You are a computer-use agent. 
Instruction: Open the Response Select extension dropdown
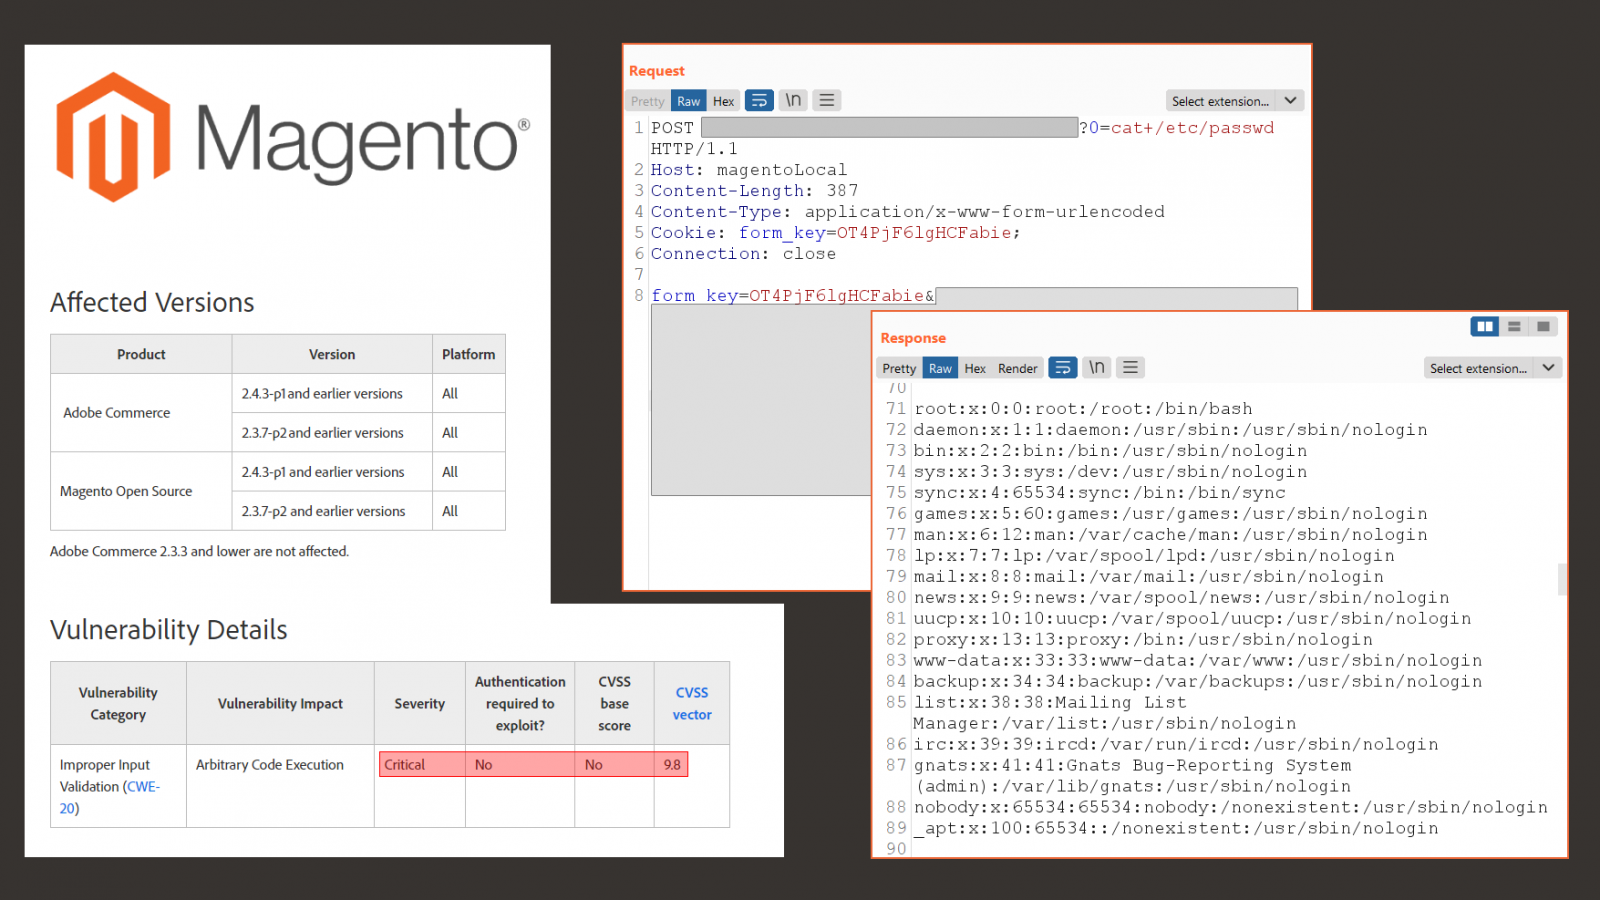coord(1482,368)
